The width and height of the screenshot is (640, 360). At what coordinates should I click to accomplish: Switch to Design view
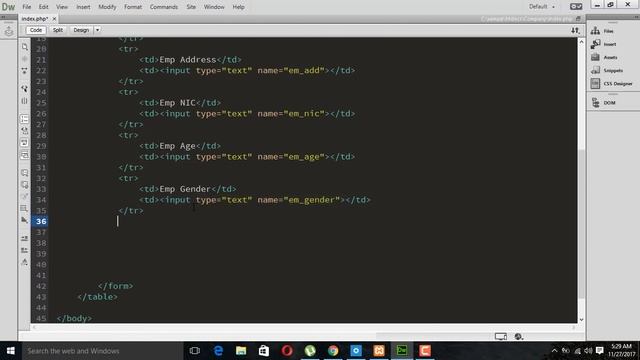[81, 30]
